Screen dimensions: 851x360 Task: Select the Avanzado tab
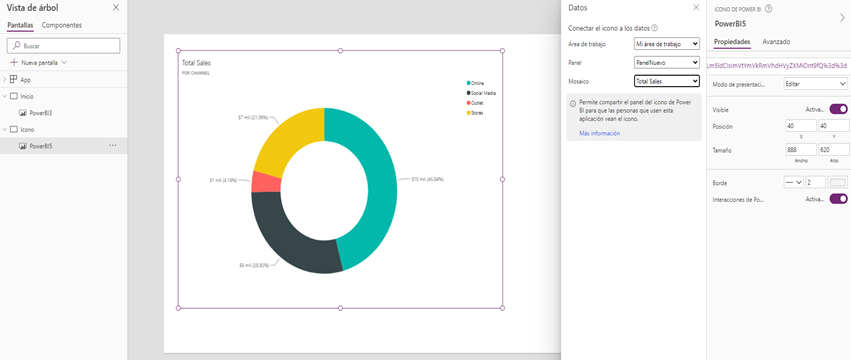[x=776, y=42]
